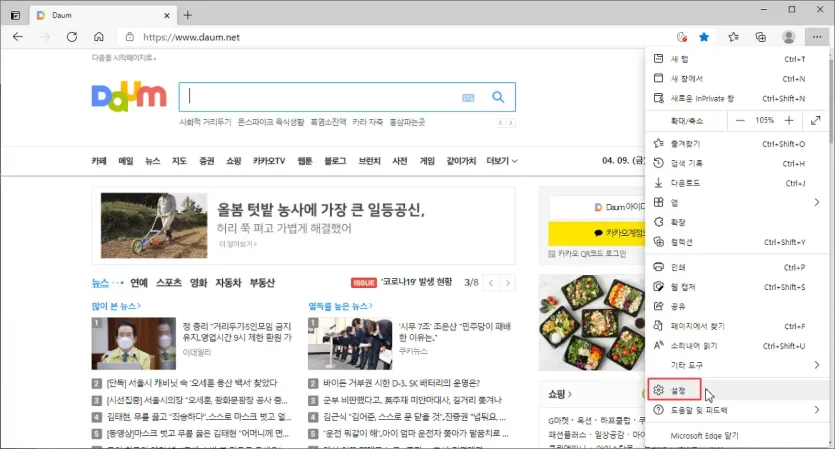Expand the 앱 submenu
This screenshot has width=835, height=449.
[737, 202]
